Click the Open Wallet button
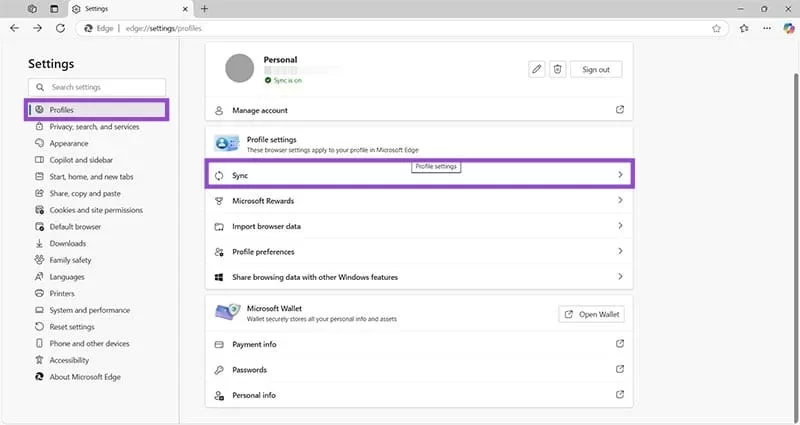Image resolution: width=800 pixels, height=425 pixels. tap(591, 314)
